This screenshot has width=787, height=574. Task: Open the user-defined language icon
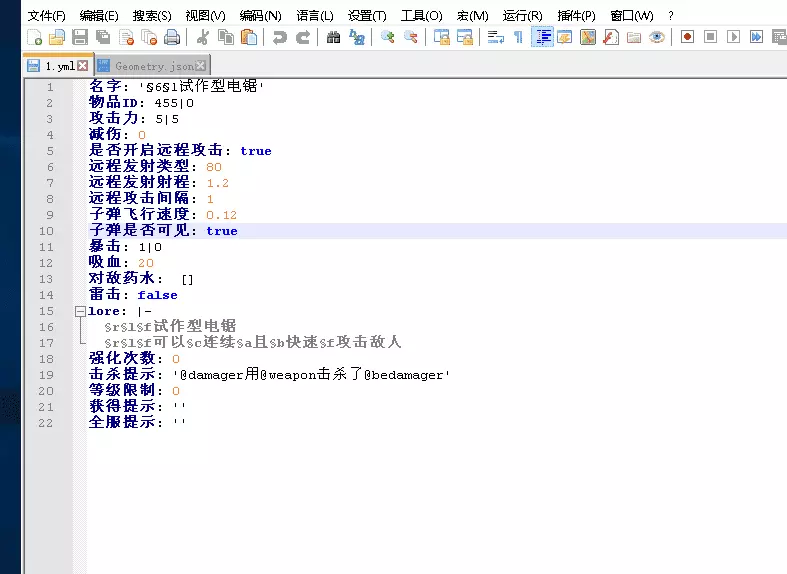[565, 37]
